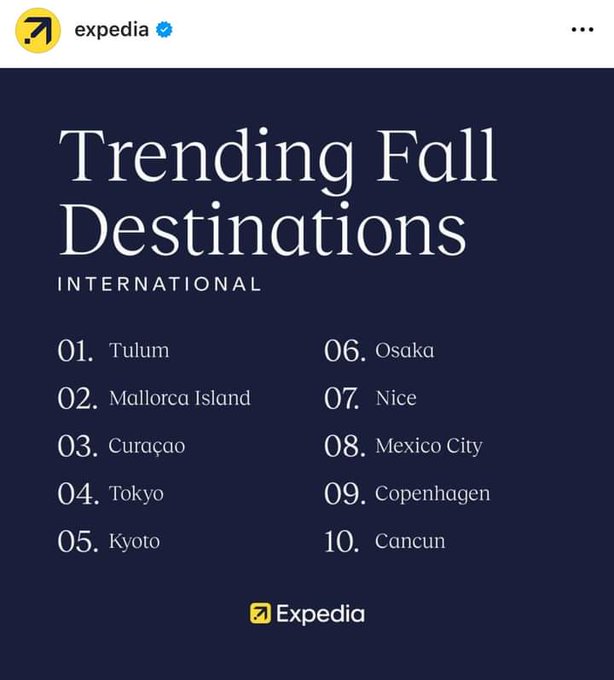Choose Tokyo from the list
The width and height of the screenshot is (614, 680).
tap(136, 494)
